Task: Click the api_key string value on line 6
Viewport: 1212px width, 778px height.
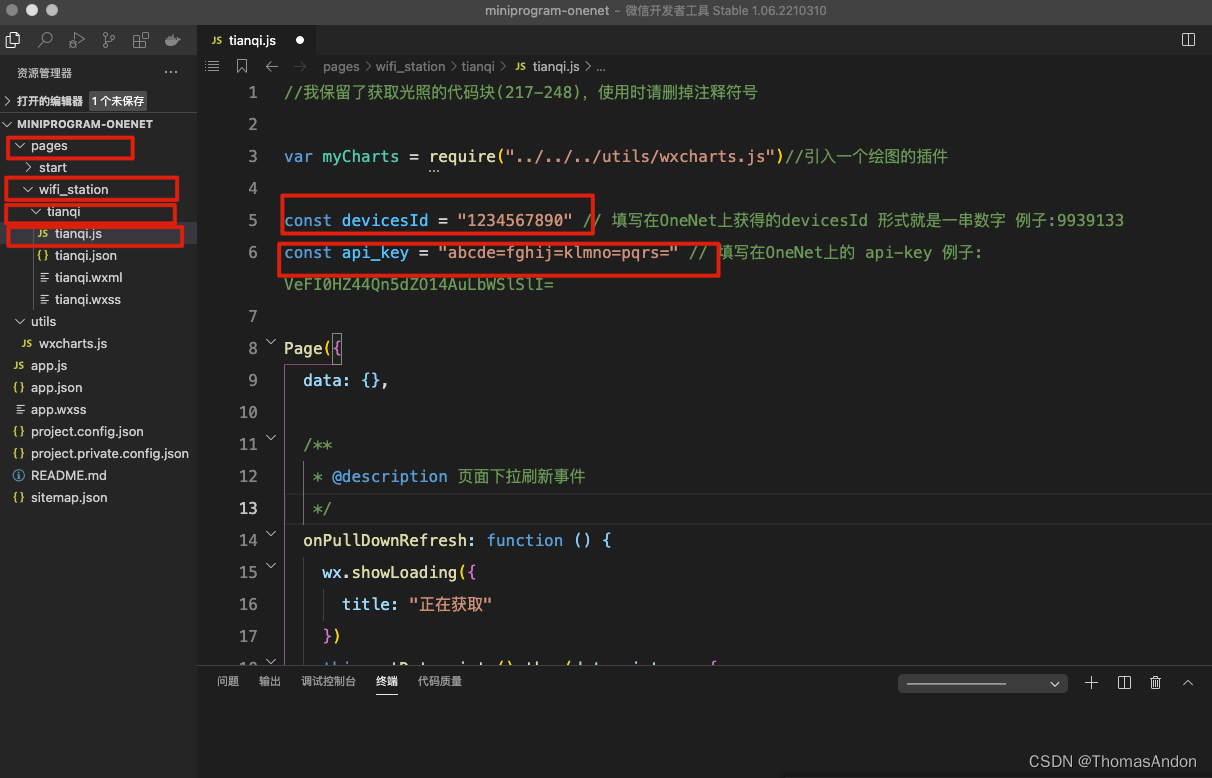Action: (x=558, y=252)
